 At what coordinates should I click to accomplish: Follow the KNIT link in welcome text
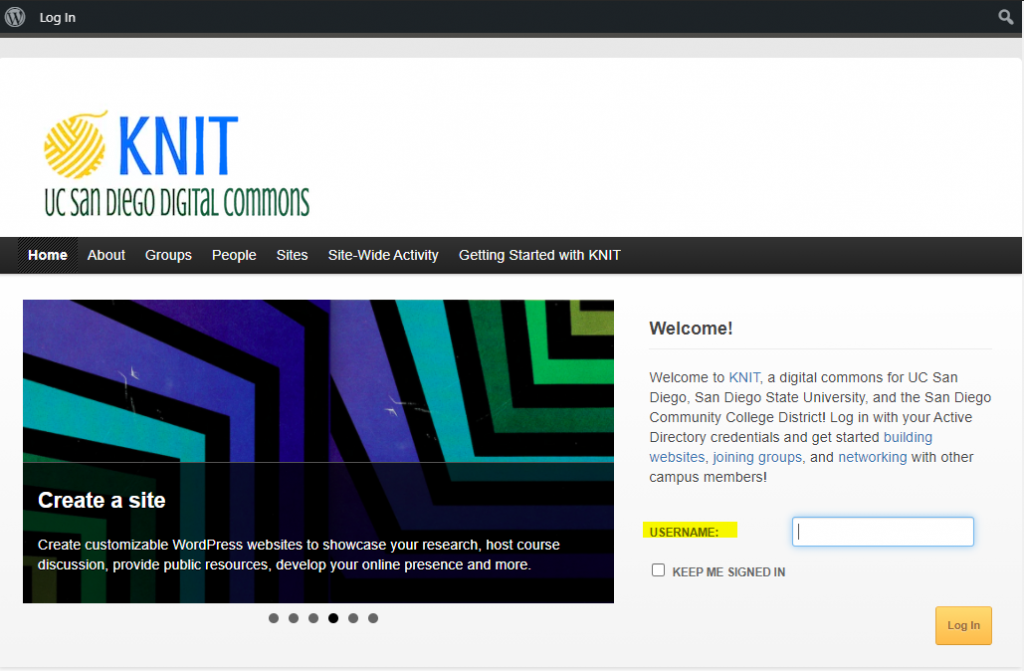click(x=744, y=378)
